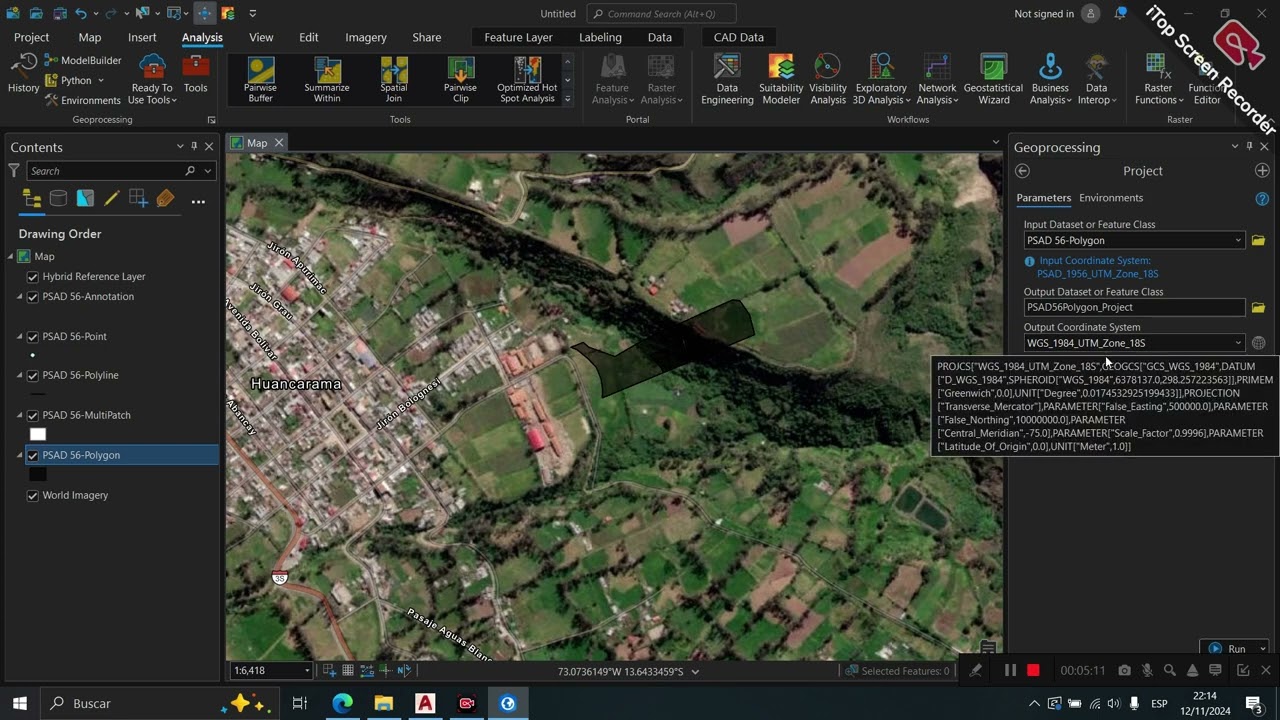The image size is (1280, 720).
Task: Click List By Editing pencil icon
Action: click(x=112, y=200)
